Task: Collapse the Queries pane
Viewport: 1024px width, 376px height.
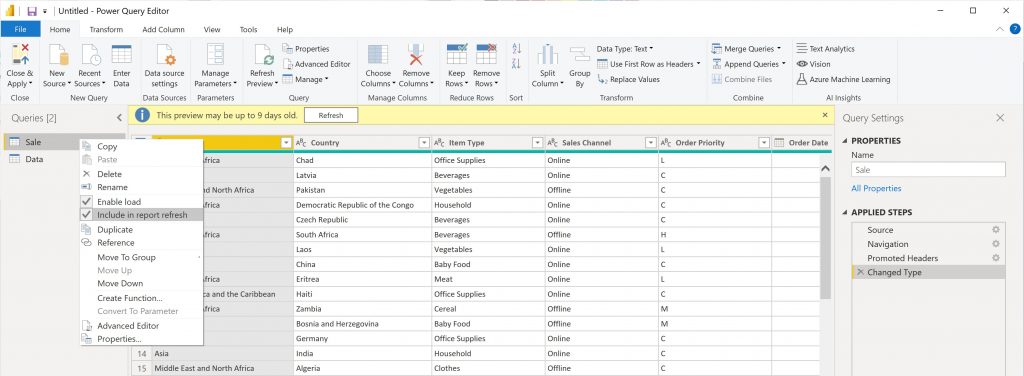Action: [x=119, y=118]
